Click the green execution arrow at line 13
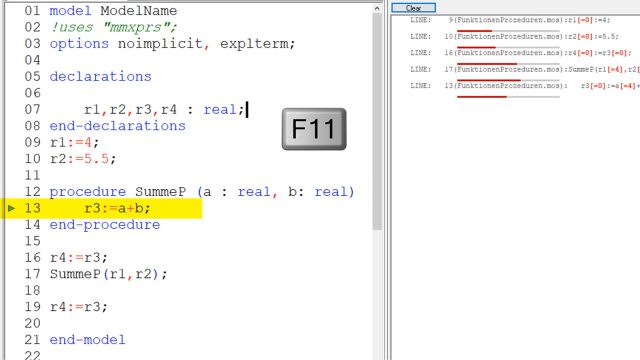Image resolution: width=640 pixels, height=360 pixels. click(11, 208)
